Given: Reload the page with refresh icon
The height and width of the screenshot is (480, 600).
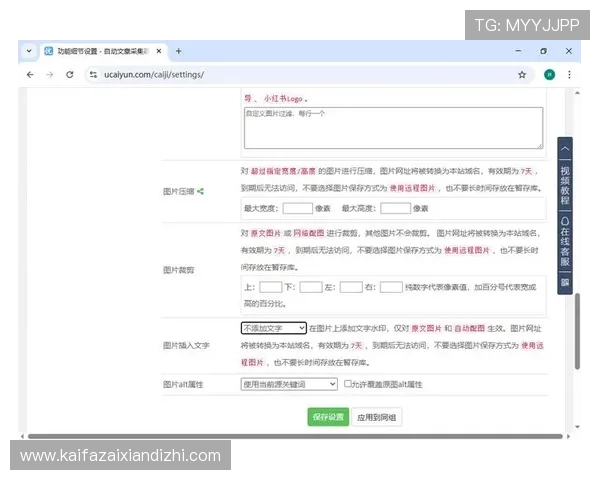Looking at the screenshot, I should pos(70,75).
